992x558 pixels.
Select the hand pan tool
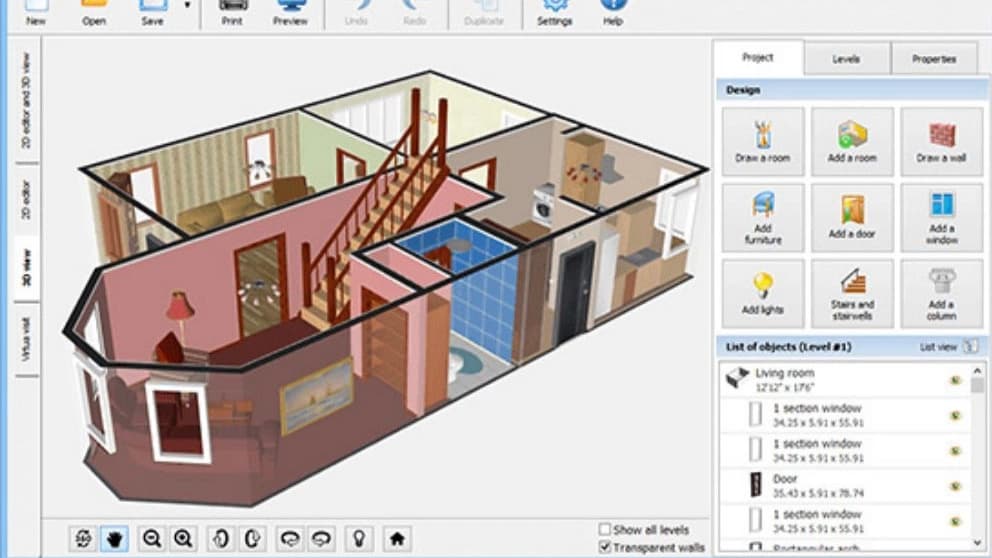115,539
